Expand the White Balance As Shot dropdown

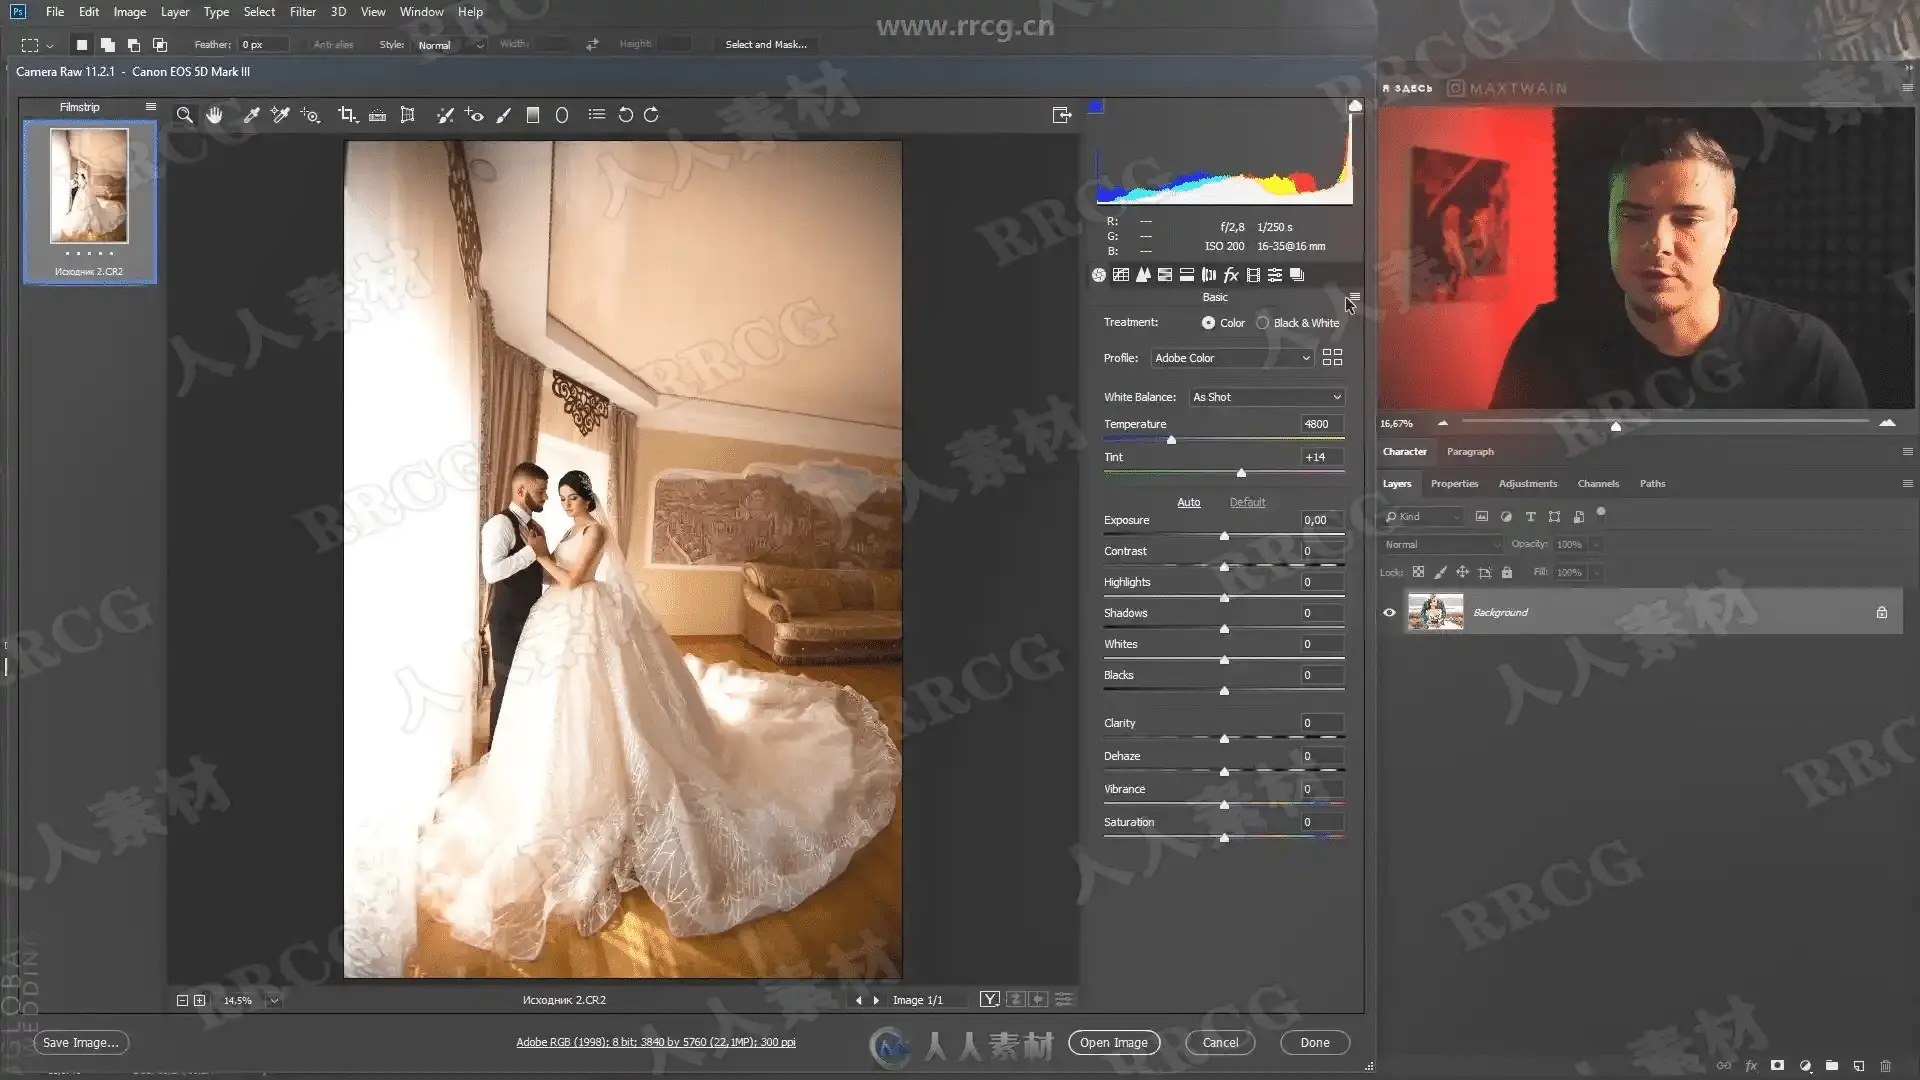point(1266,397)
